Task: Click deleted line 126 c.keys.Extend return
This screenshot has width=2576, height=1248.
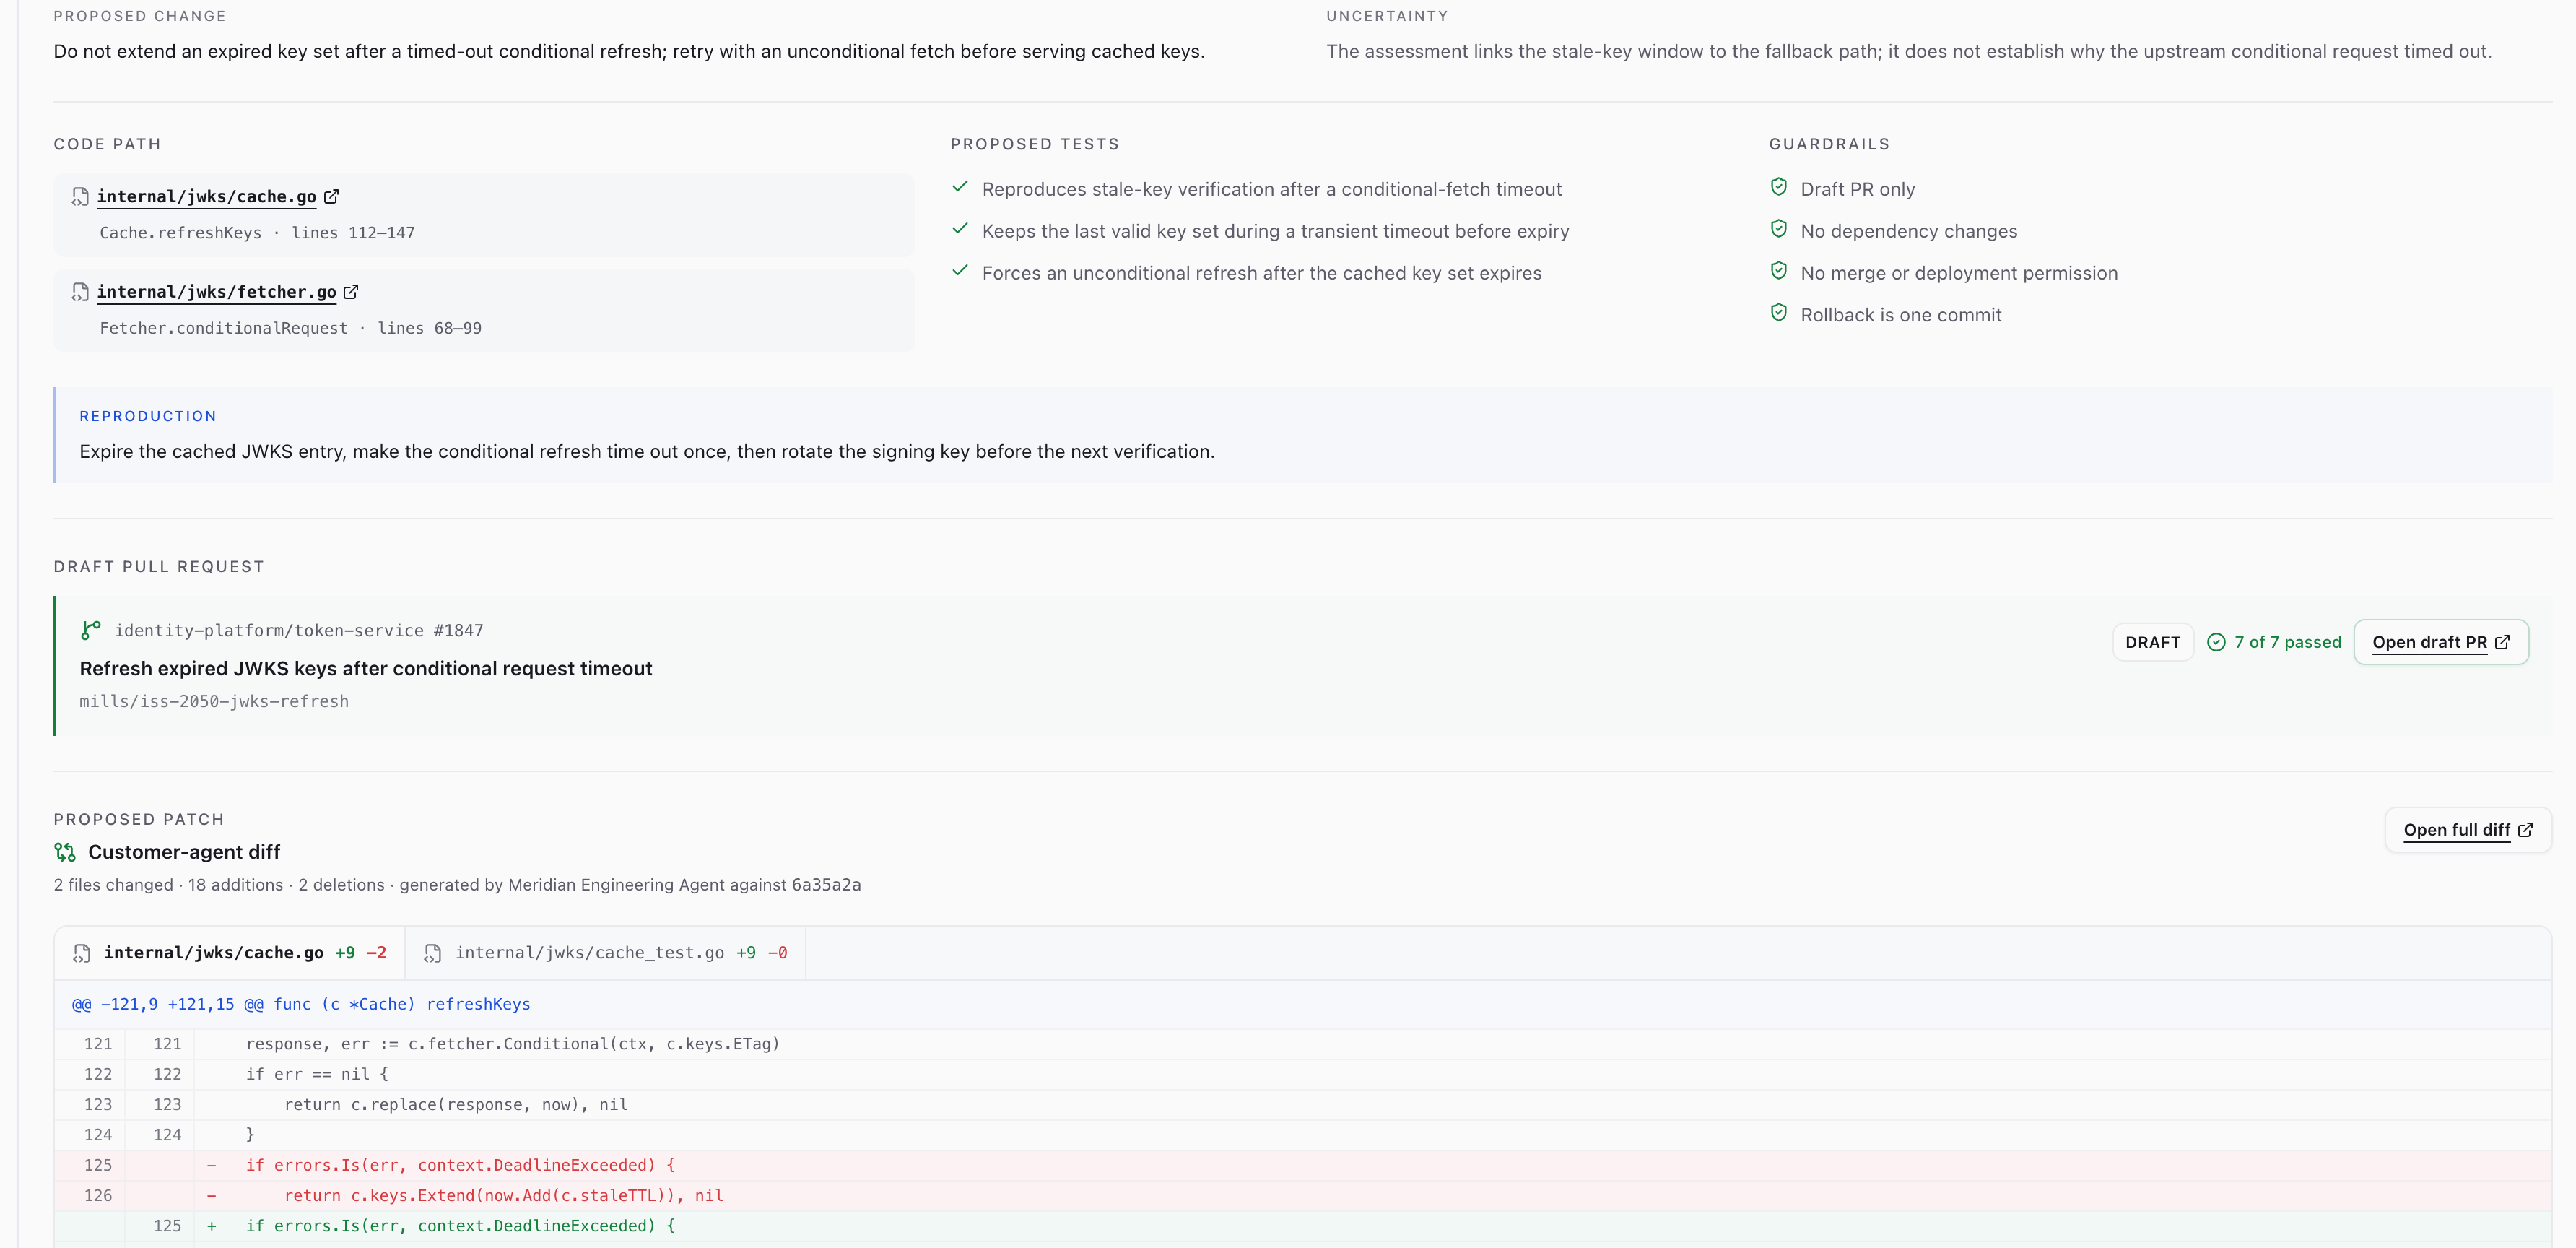Action: (x=1302, y=1196)
